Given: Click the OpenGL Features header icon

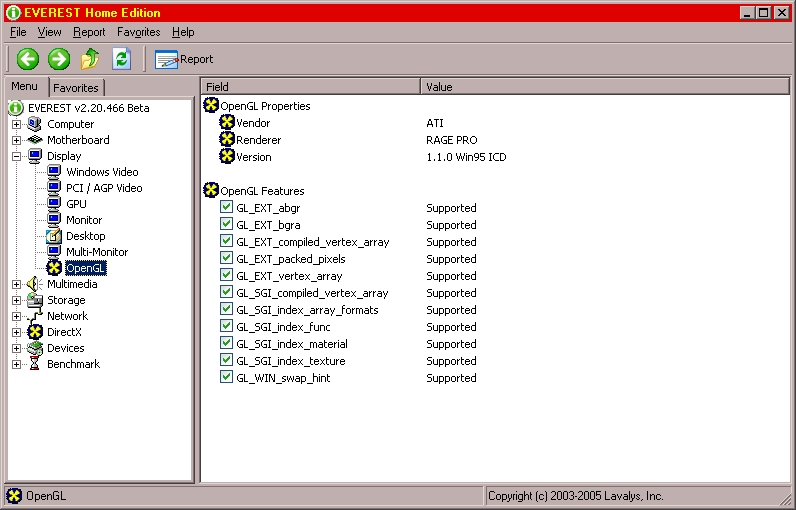Looking at the screenshot, I should pyautogui.click(x=211, y=190).
